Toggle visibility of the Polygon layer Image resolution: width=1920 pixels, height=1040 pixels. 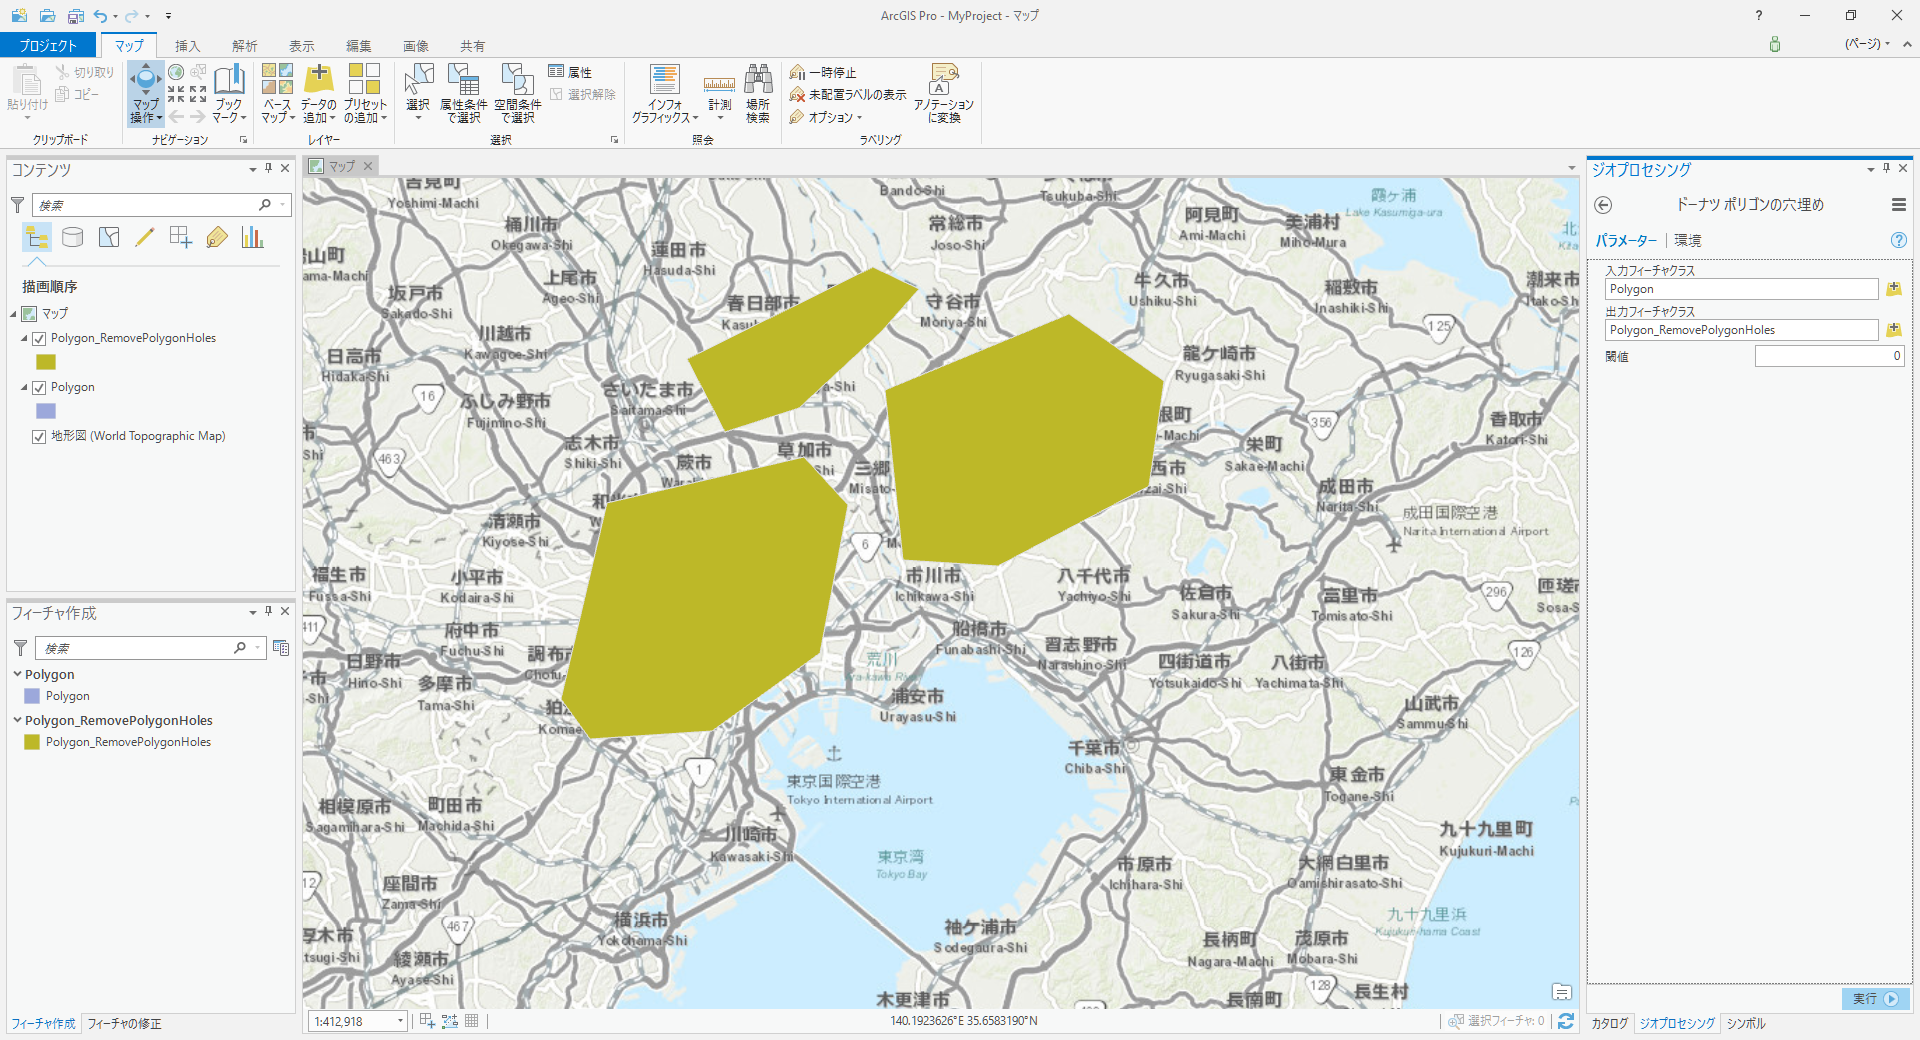point(39,388)
